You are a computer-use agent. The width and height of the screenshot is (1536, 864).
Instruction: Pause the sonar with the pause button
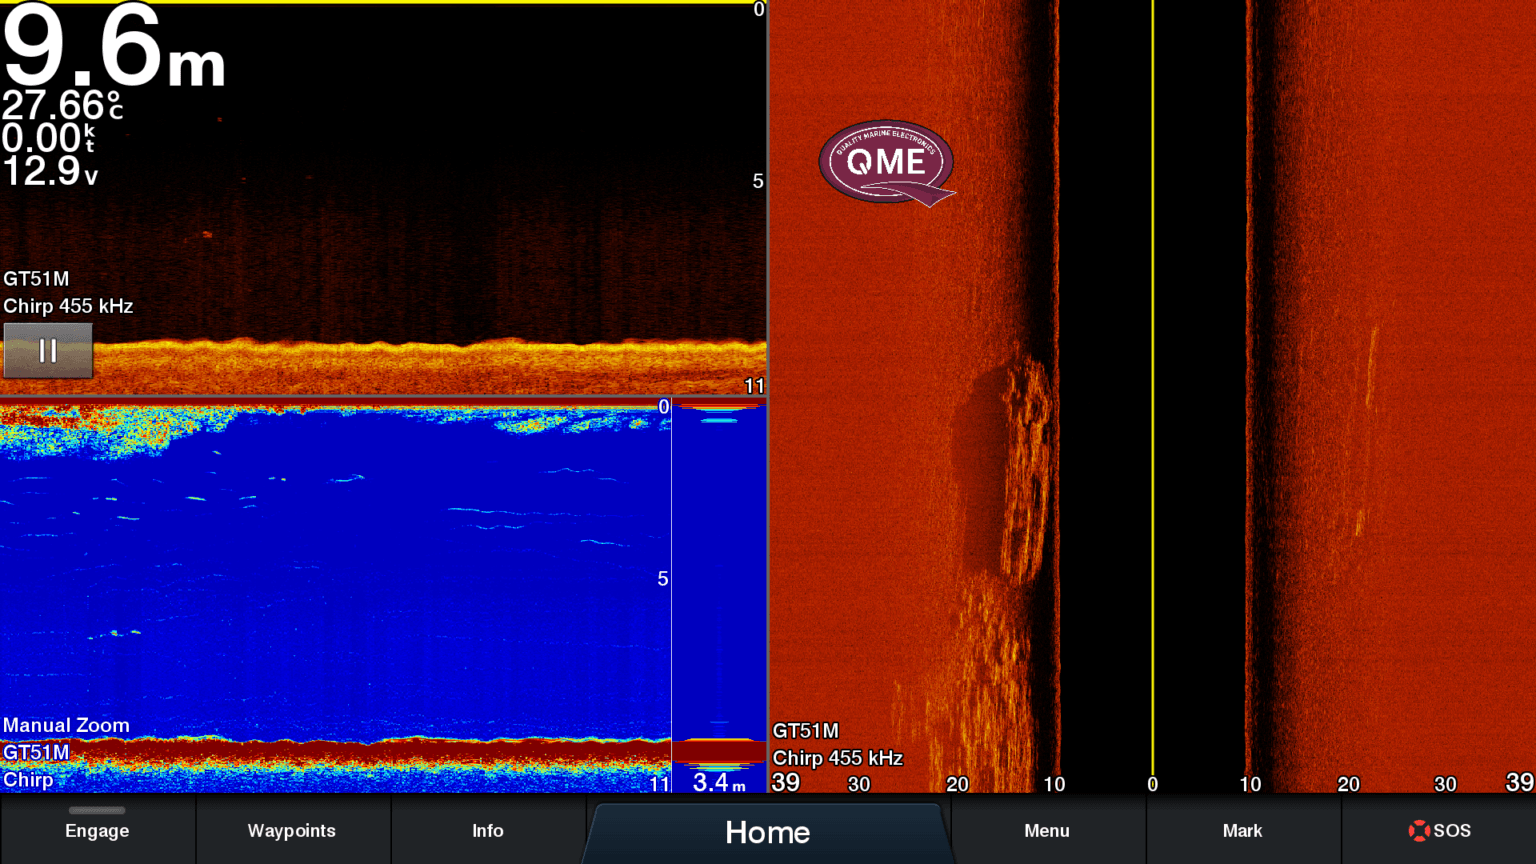click(48, 350)
